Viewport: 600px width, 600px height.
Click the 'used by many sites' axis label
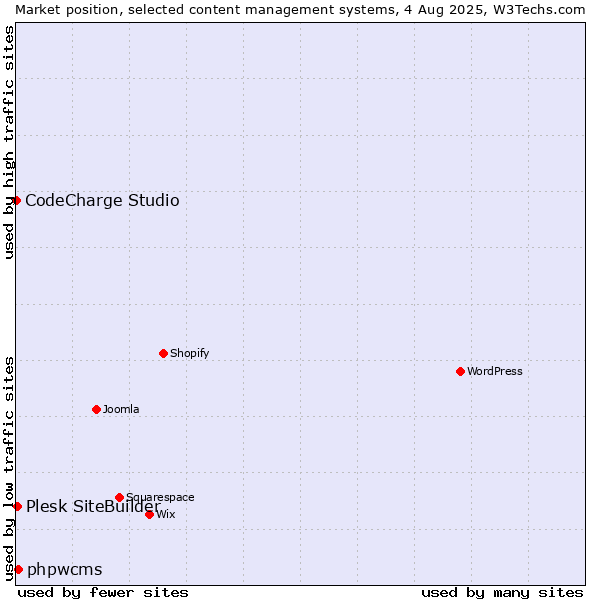pyautogui.click(x=502, y=593)
